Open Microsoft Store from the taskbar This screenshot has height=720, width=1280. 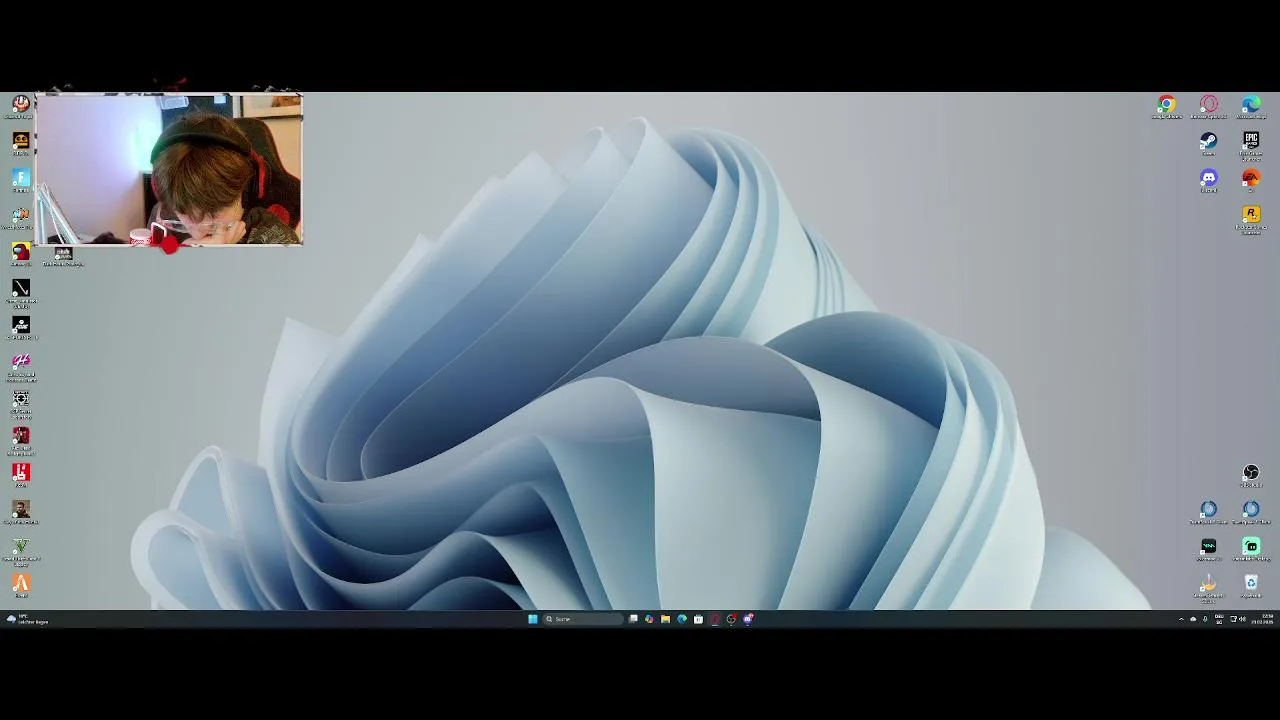click(698, 619)
